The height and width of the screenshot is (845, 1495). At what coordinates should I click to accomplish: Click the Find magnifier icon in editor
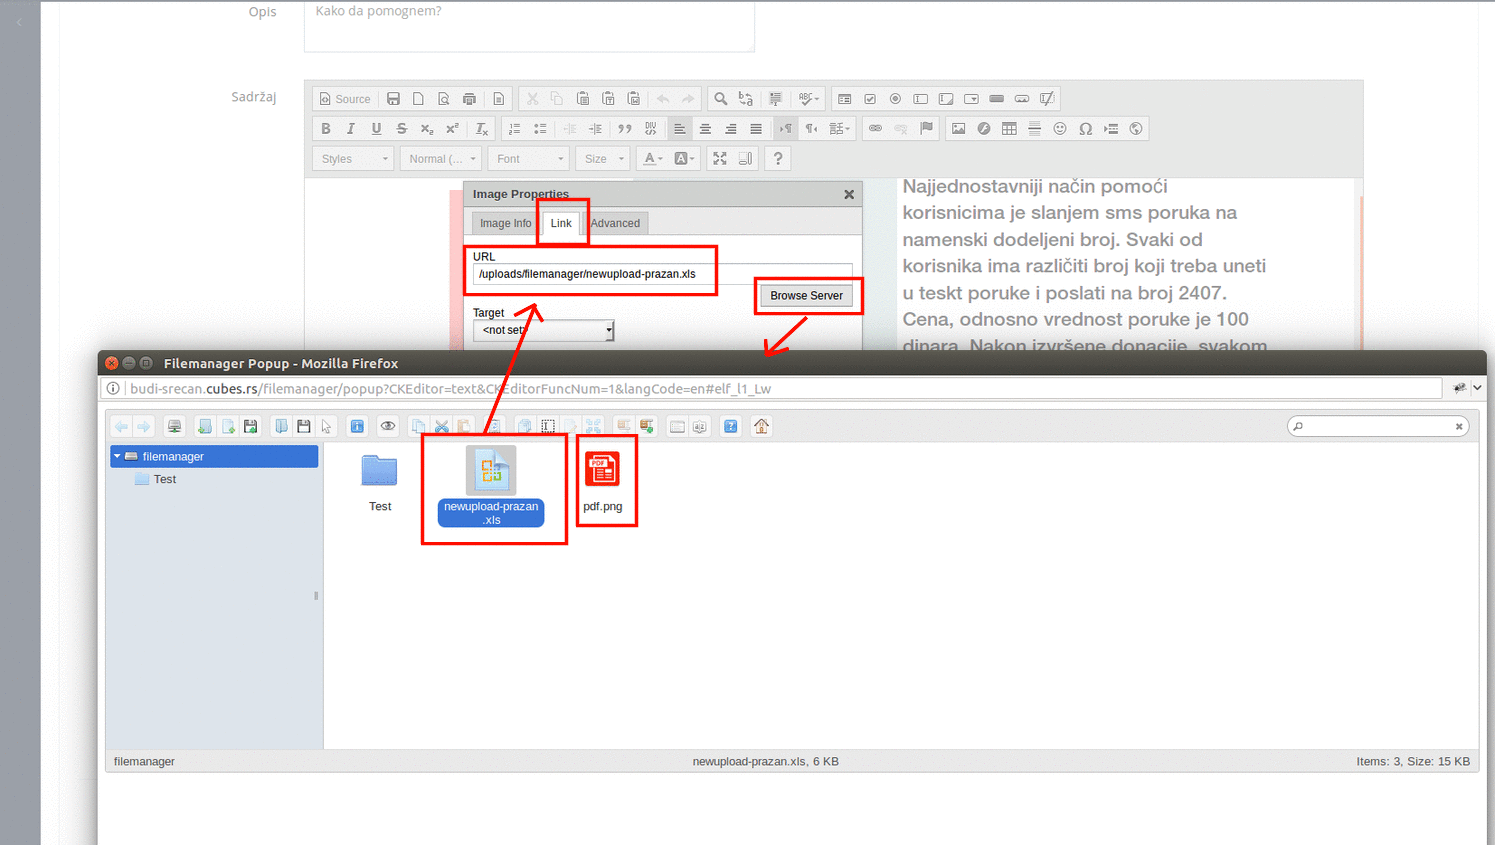coord(720,99)
